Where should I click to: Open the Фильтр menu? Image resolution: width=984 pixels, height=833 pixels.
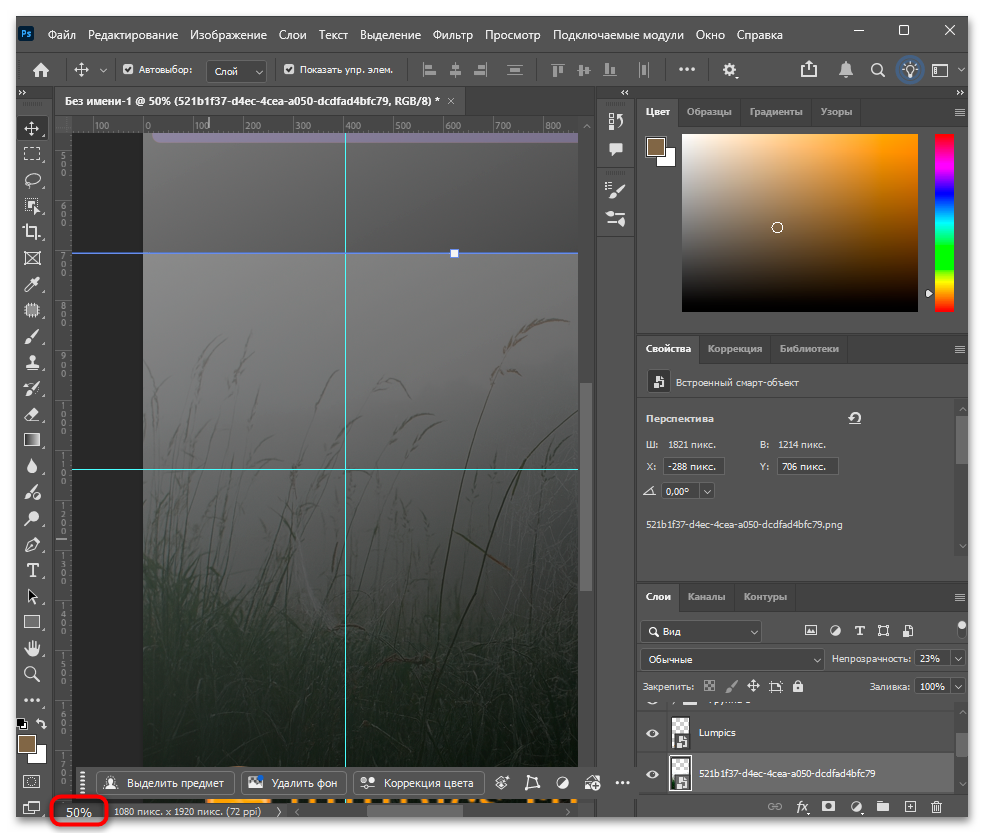452,35
